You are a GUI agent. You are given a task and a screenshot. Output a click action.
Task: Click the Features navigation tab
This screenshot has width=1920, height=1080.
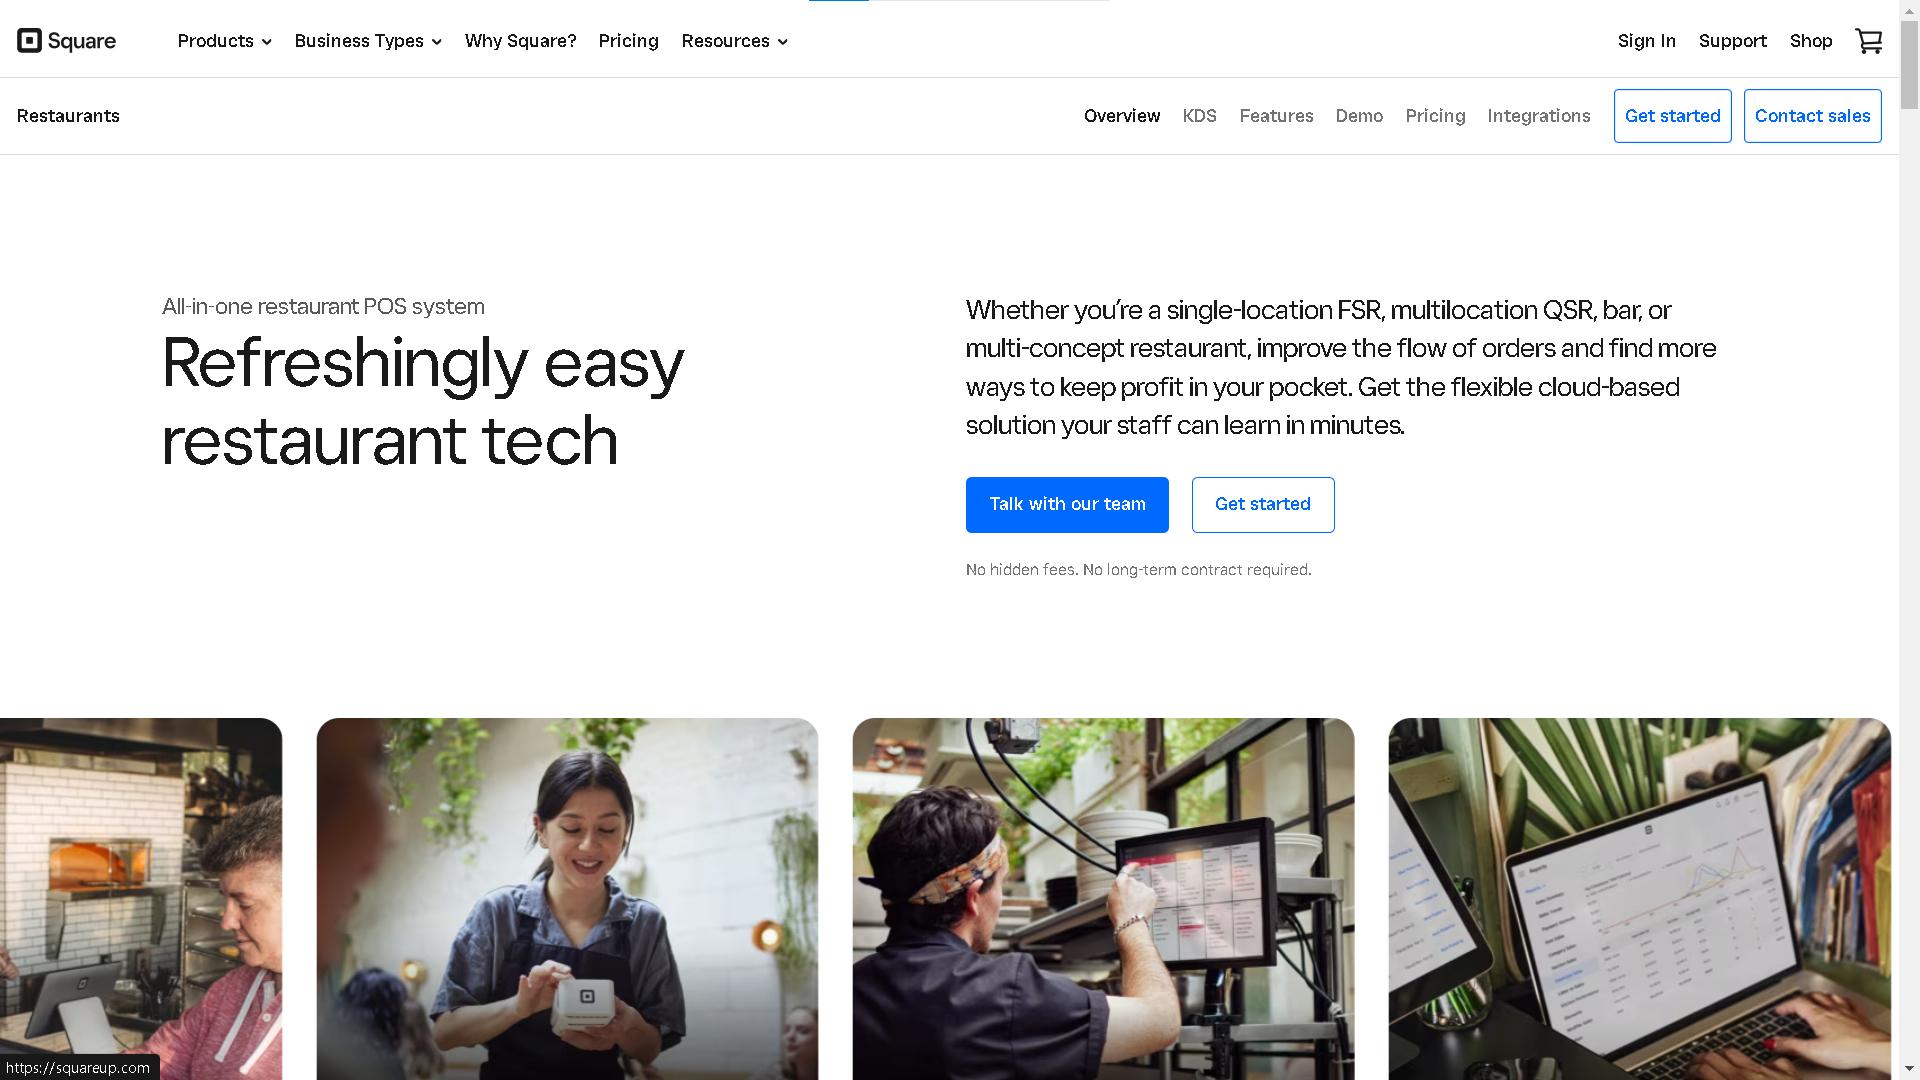point(1275,116)
